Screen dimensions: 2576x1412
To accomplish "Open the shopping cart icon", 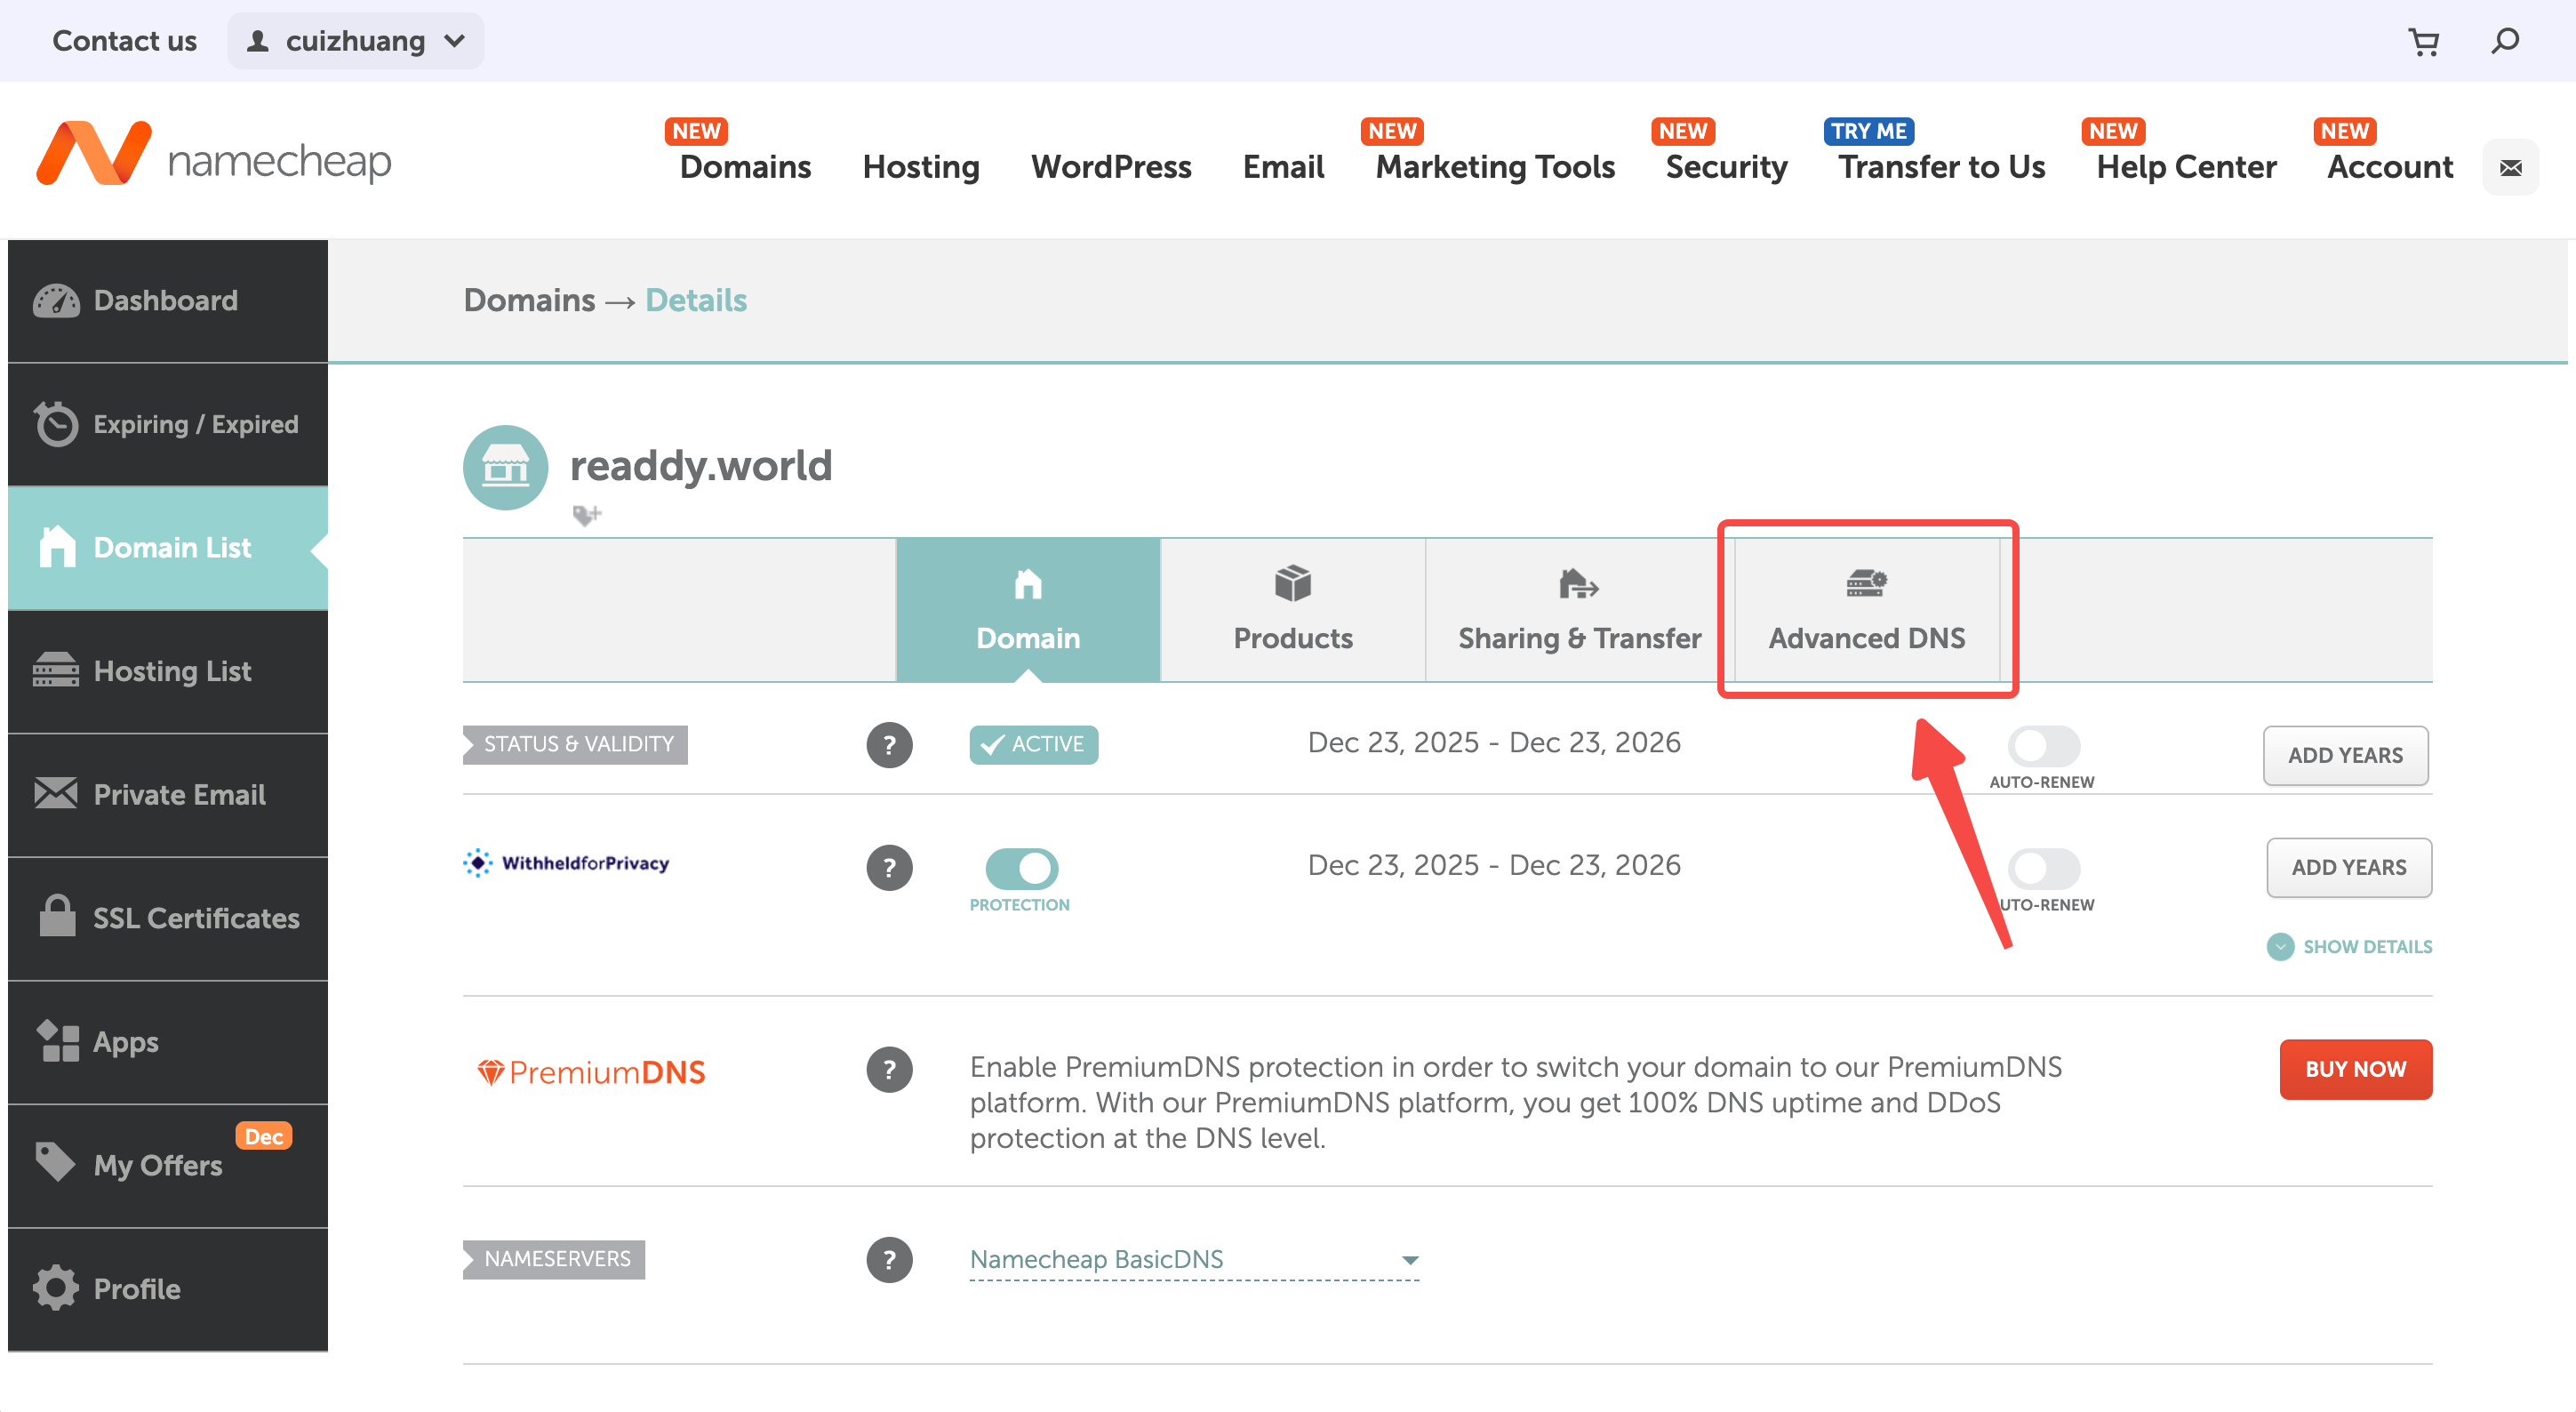I will [2423, 41].
